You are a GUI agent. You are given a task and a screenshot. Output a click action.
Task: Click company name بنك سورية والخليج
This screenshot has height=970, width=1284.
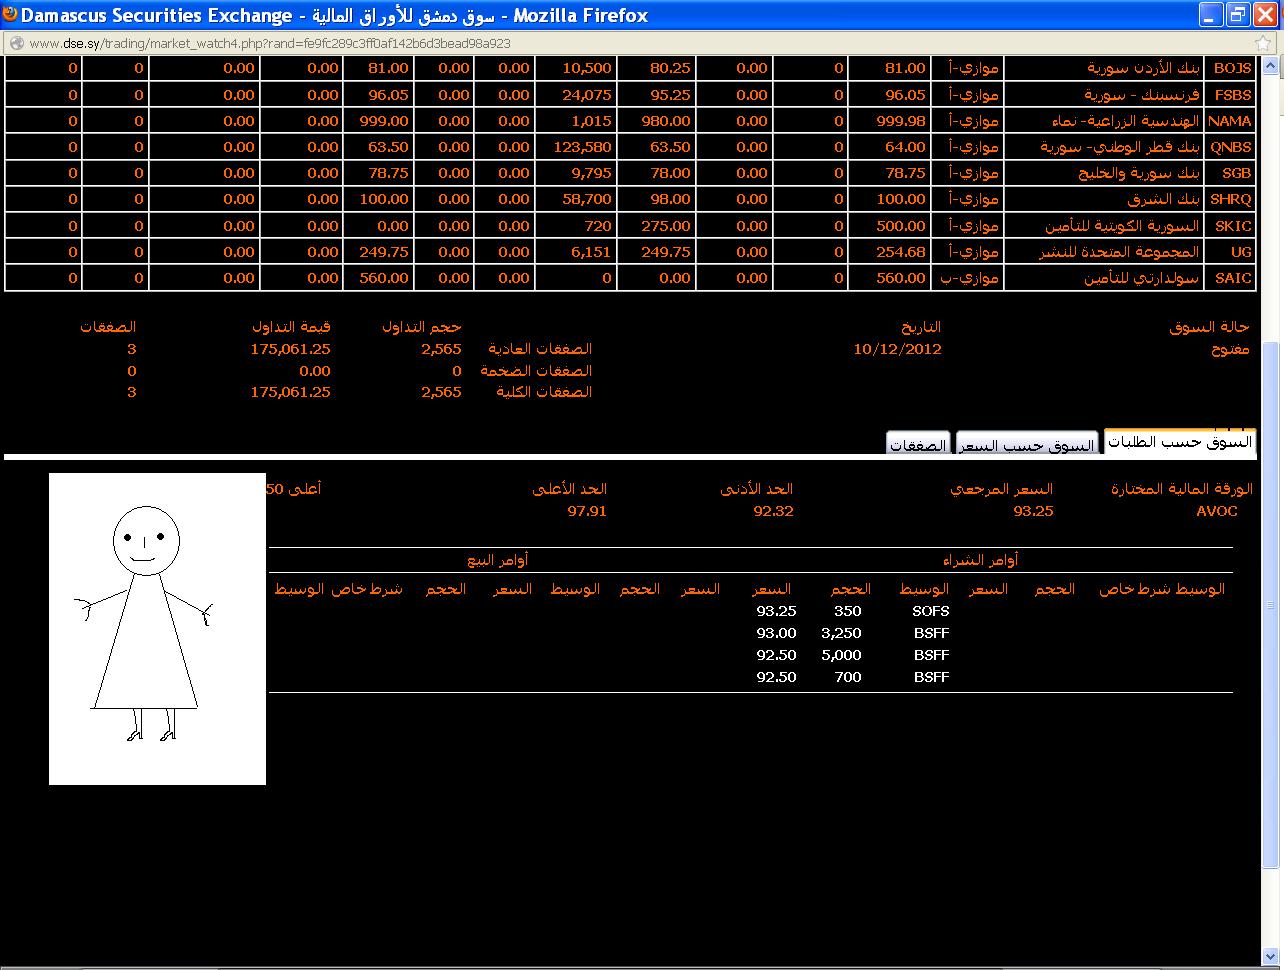click(1138, 173)
